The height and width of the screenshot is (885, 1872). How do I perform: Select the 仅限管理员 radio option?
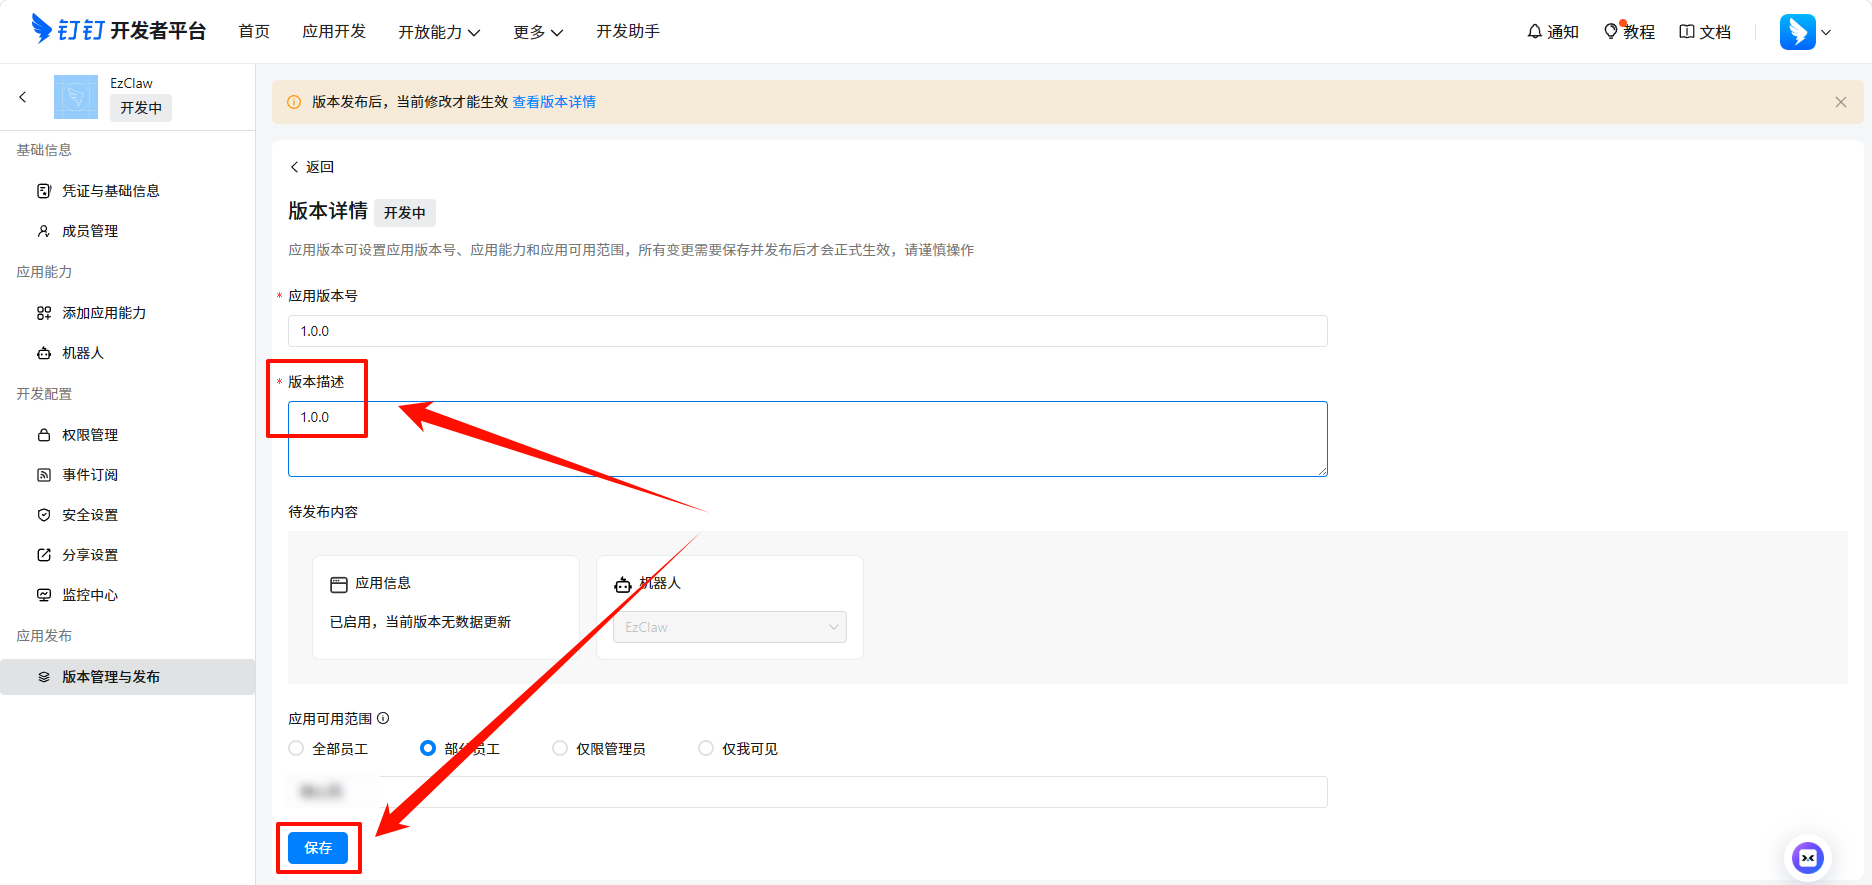coord(560,748)
